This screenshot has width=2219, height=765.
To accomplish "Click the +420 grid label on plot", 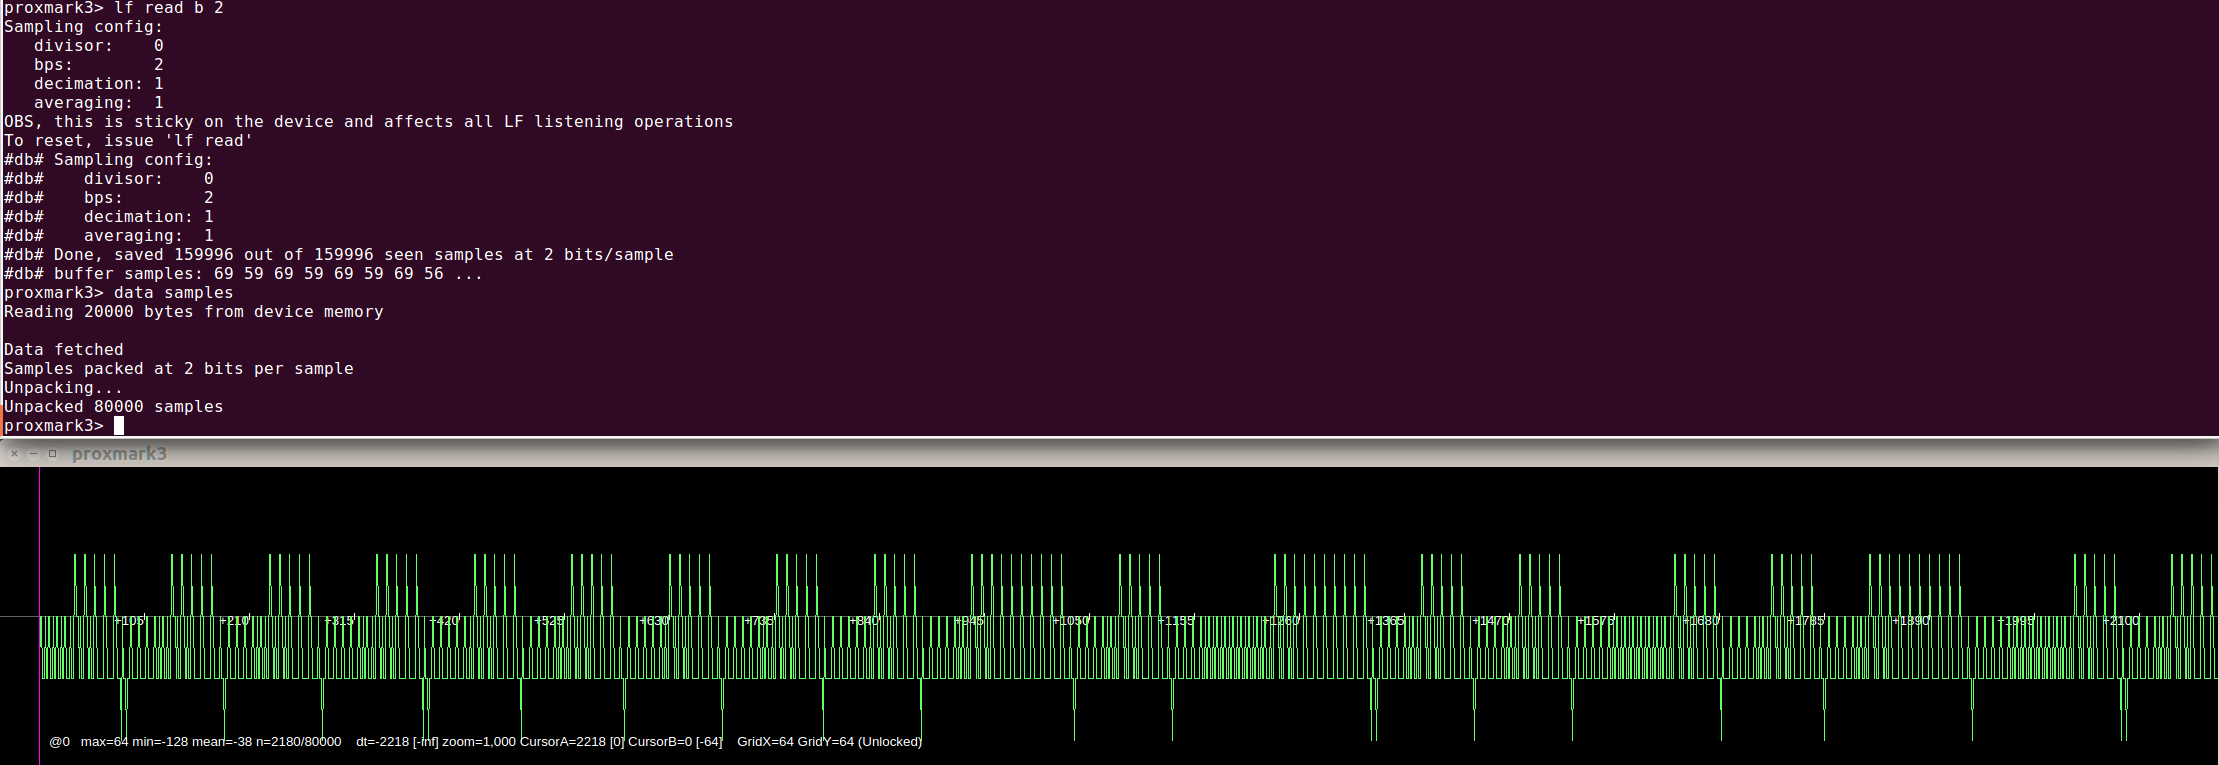I will [x=445, y=621].
